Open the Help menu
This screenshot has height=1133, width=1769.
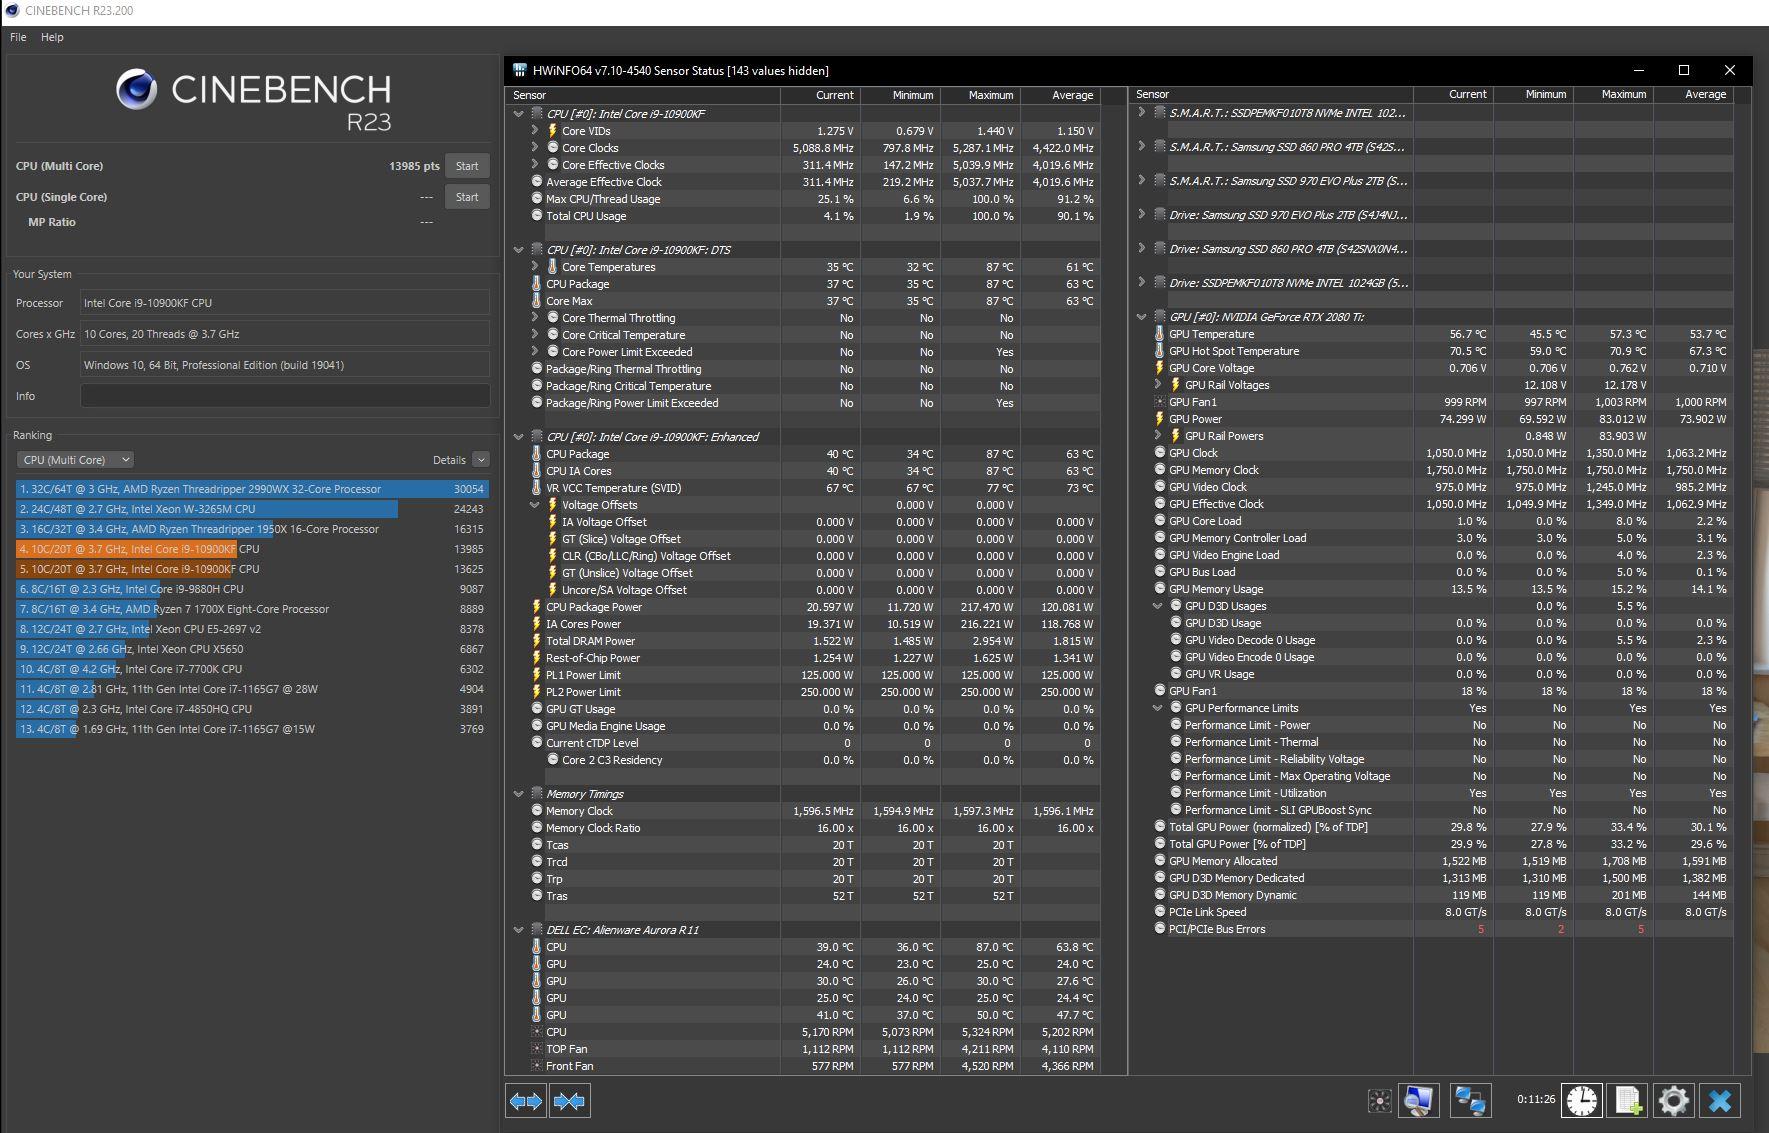(52, 37)
